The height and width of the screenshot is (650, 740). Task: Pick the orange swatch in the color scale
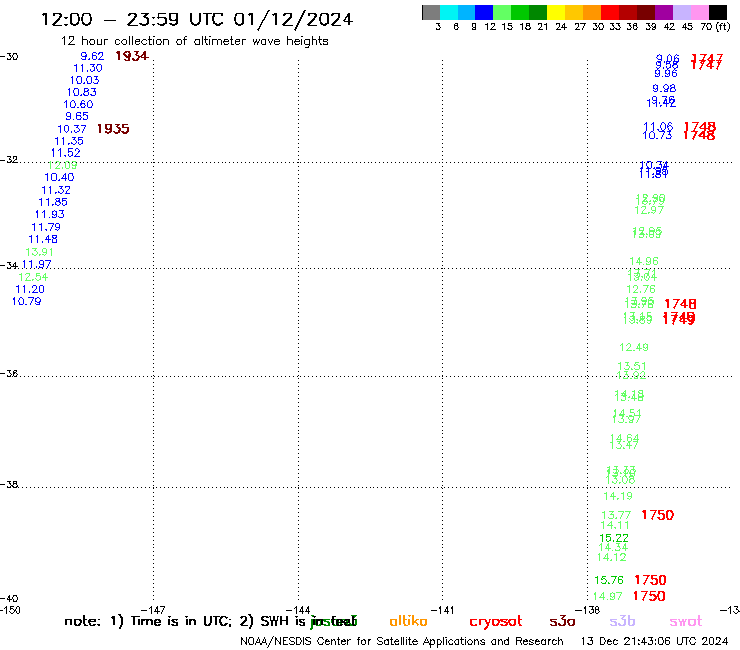coord(592,12)
